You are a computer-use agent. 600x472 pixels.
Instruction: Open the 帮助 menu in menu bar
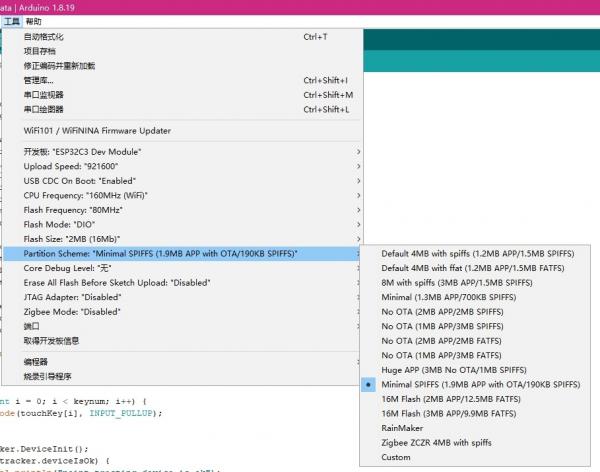coord(33,22)
